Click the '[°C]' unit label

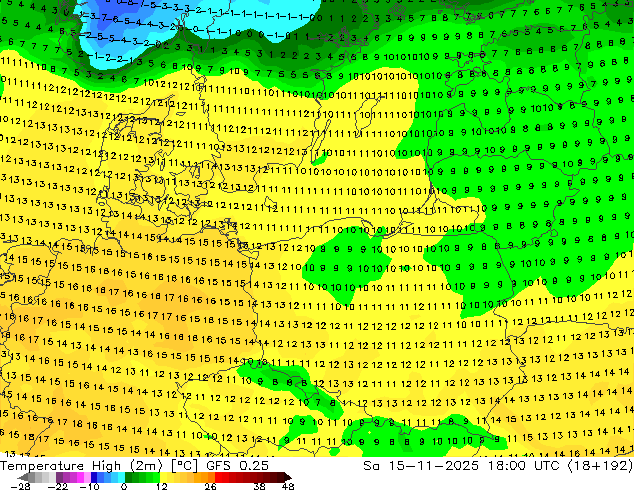pyautogui.click(x=184, y=466)
